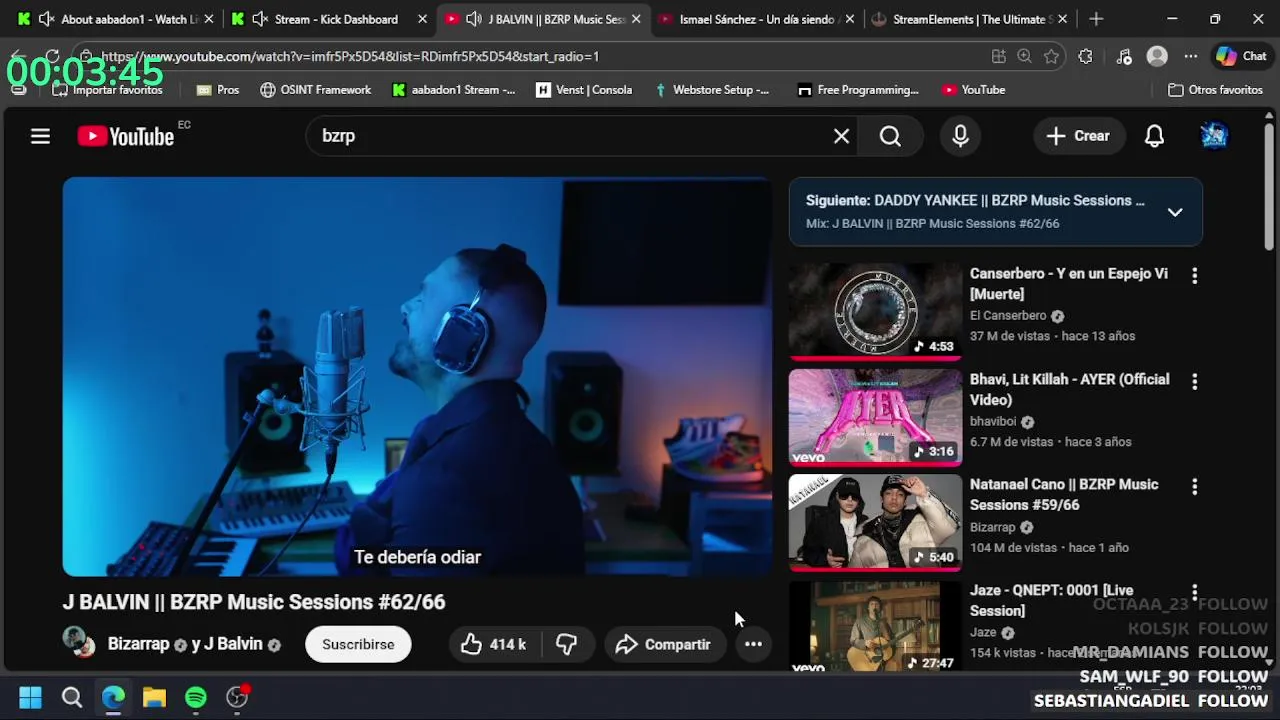The height and width of the screenshot is (720, 1280).
Task: Open the Venst | Consola bookmark
Action: coord(584,90)
